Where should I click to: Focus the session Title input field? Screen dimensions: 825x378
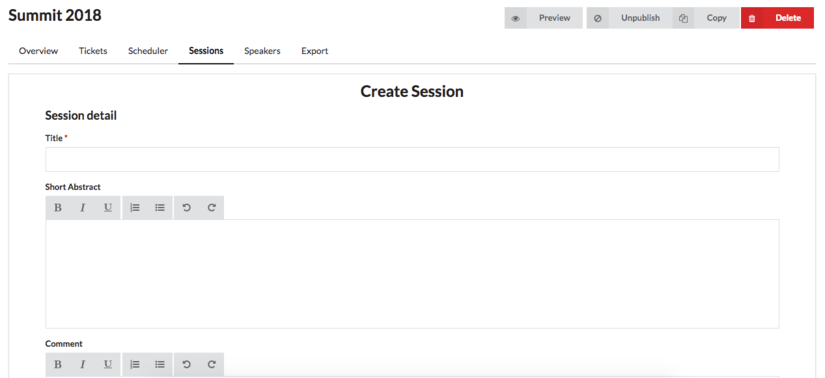click(412, 160)
